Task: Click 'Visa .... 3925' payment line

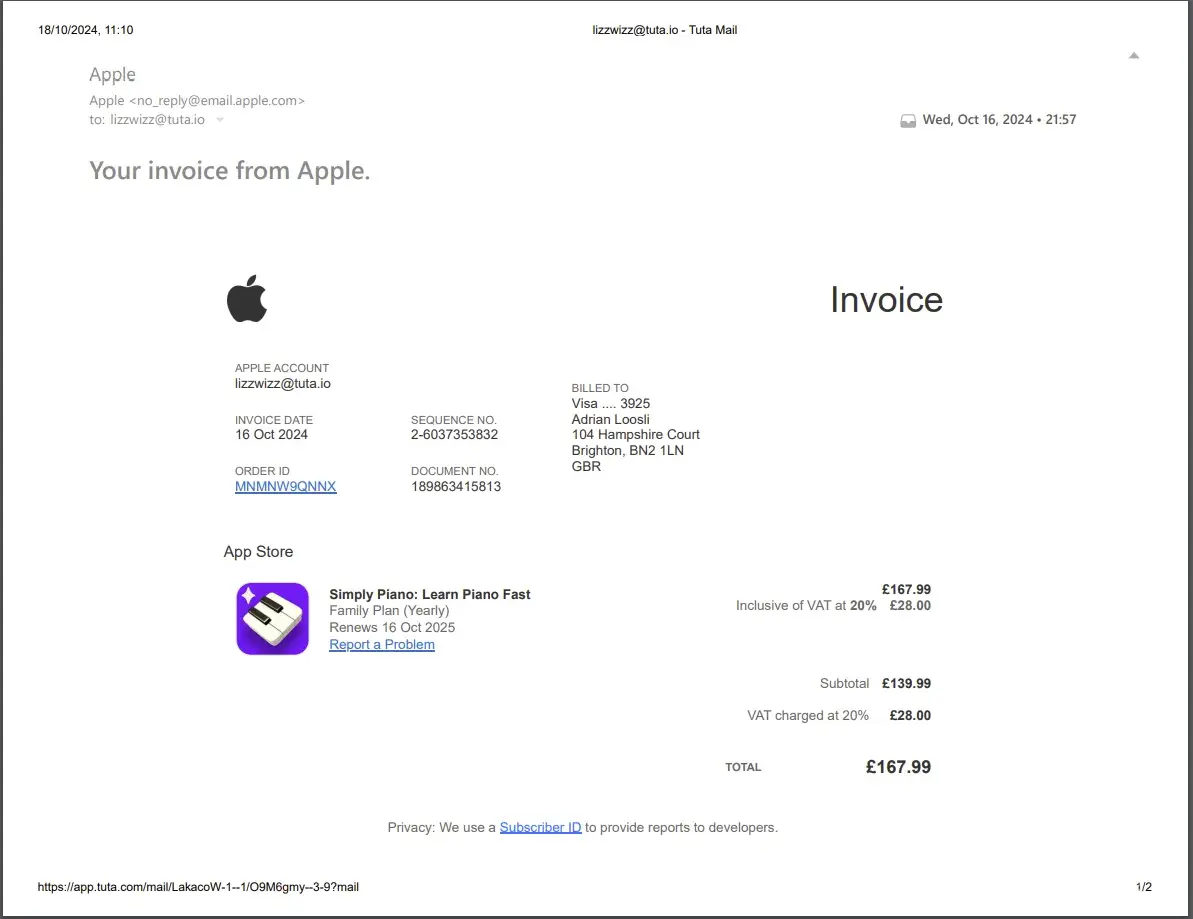Action: tap(611, 403)
